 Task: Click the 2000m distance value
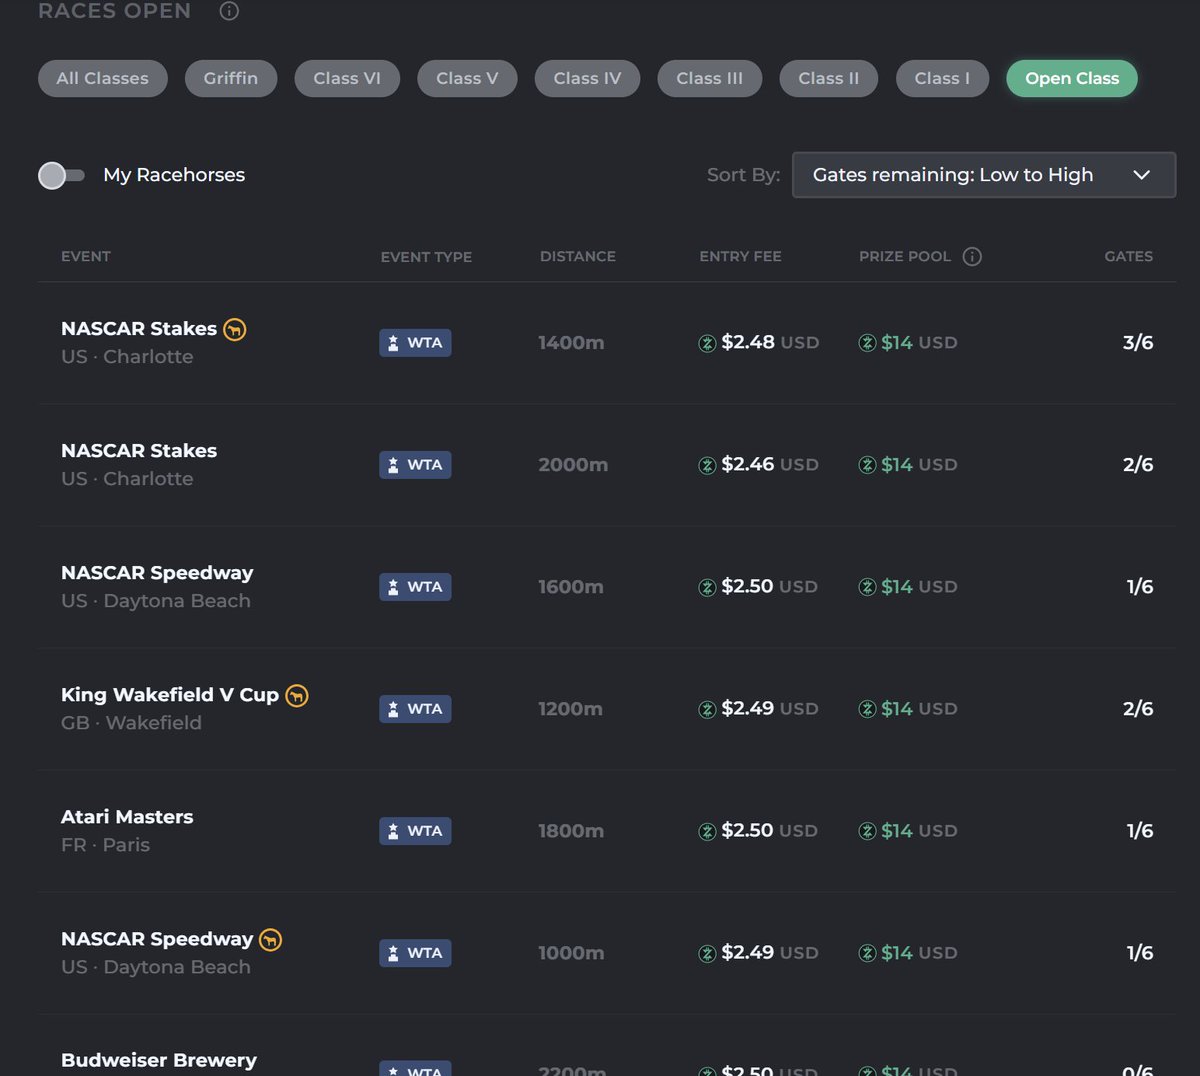573,465
